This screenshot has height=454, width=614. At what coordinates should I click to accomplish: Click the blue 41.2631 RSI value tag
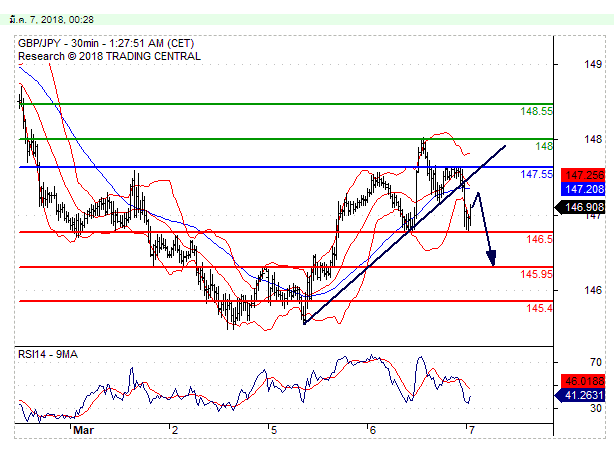tap(580, 395)
